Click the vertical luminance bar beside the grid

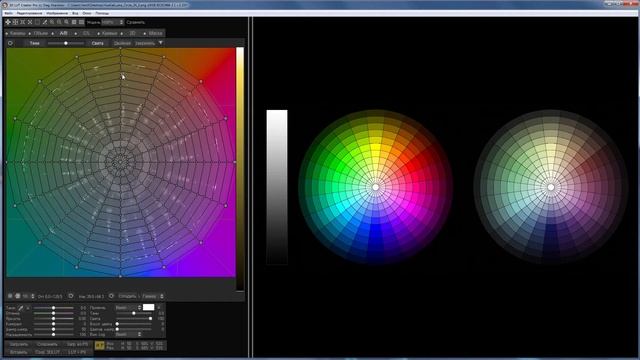point(240,169)
